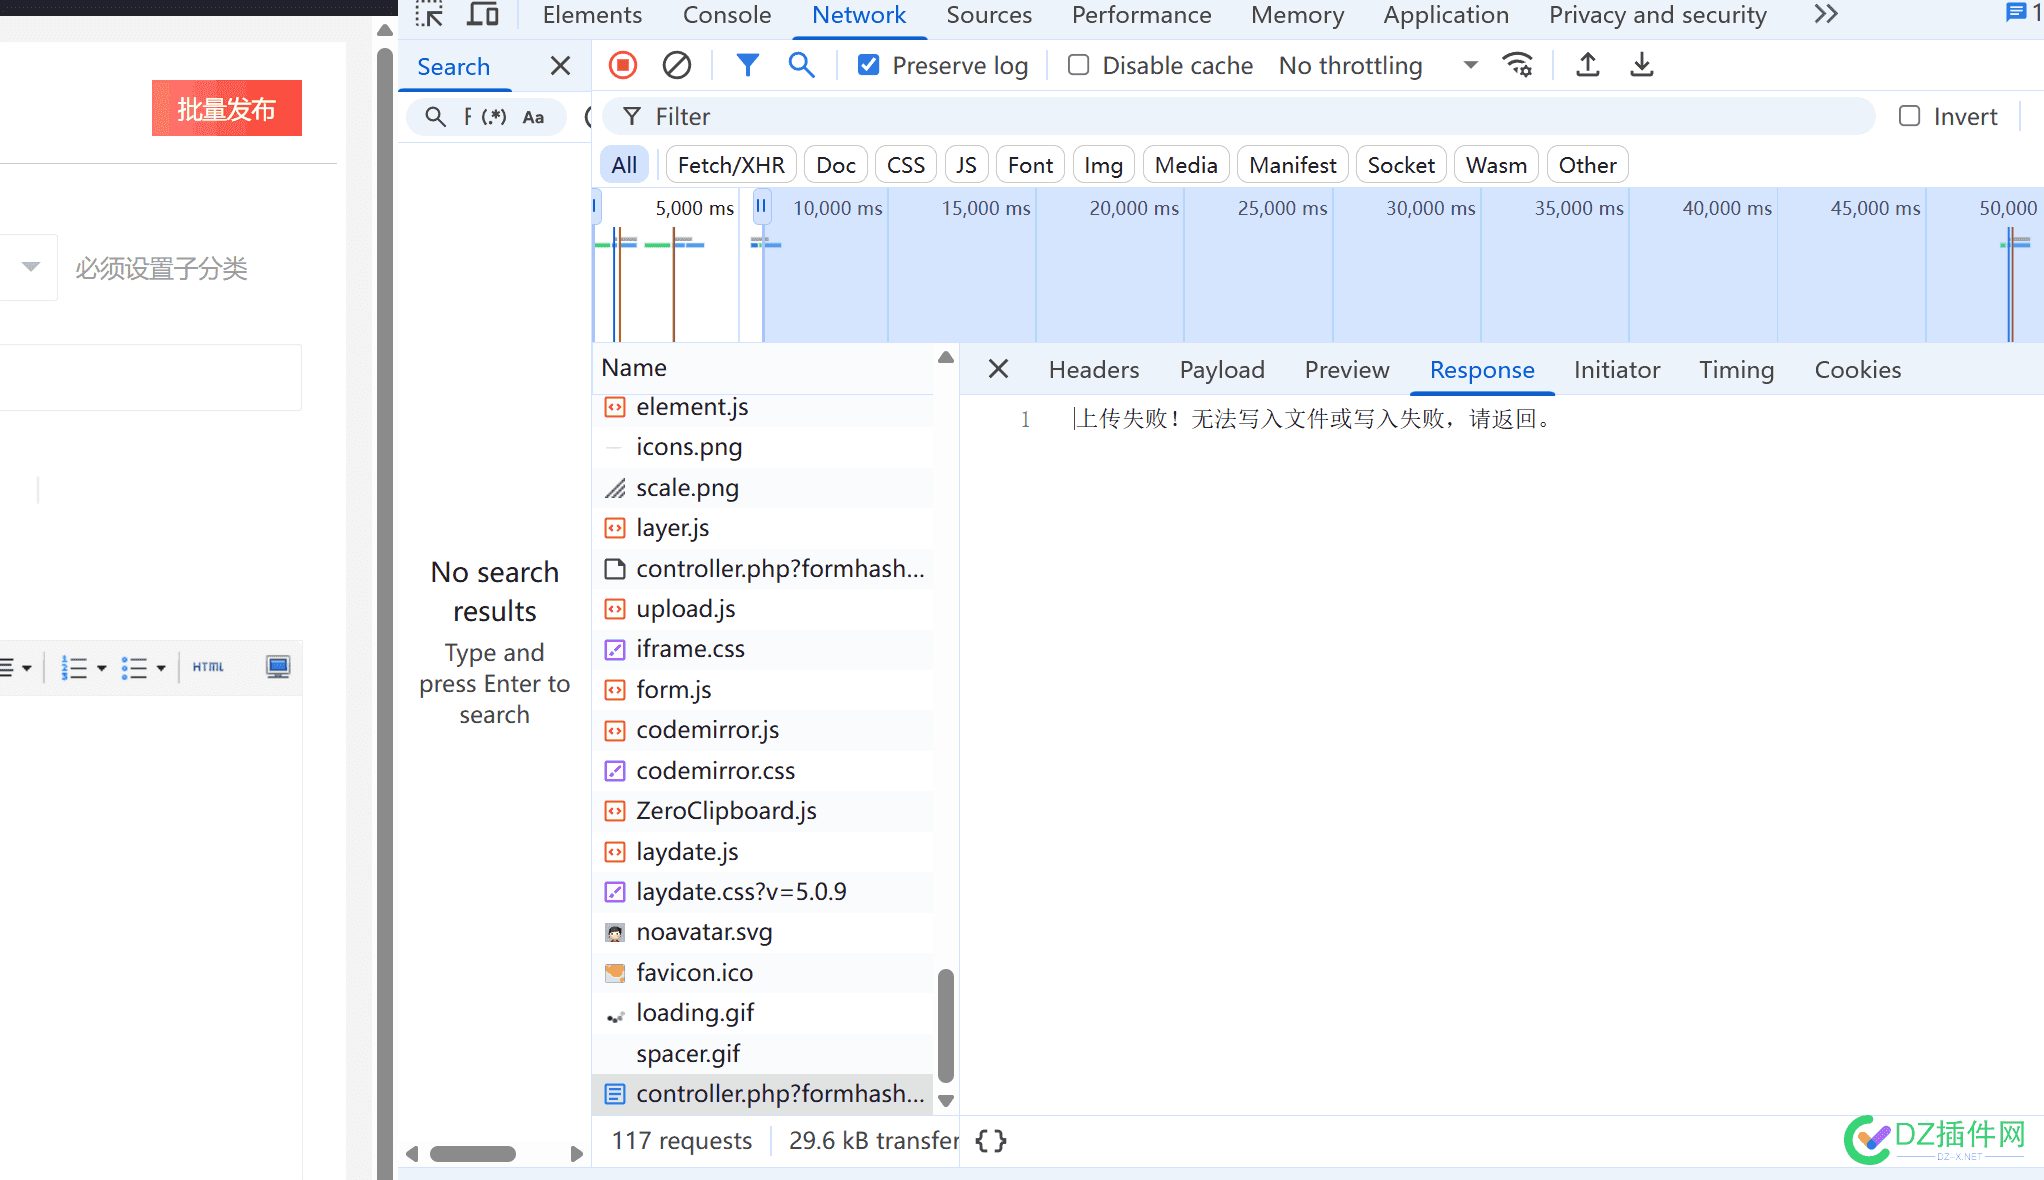Open the Console panel tab

727,15
